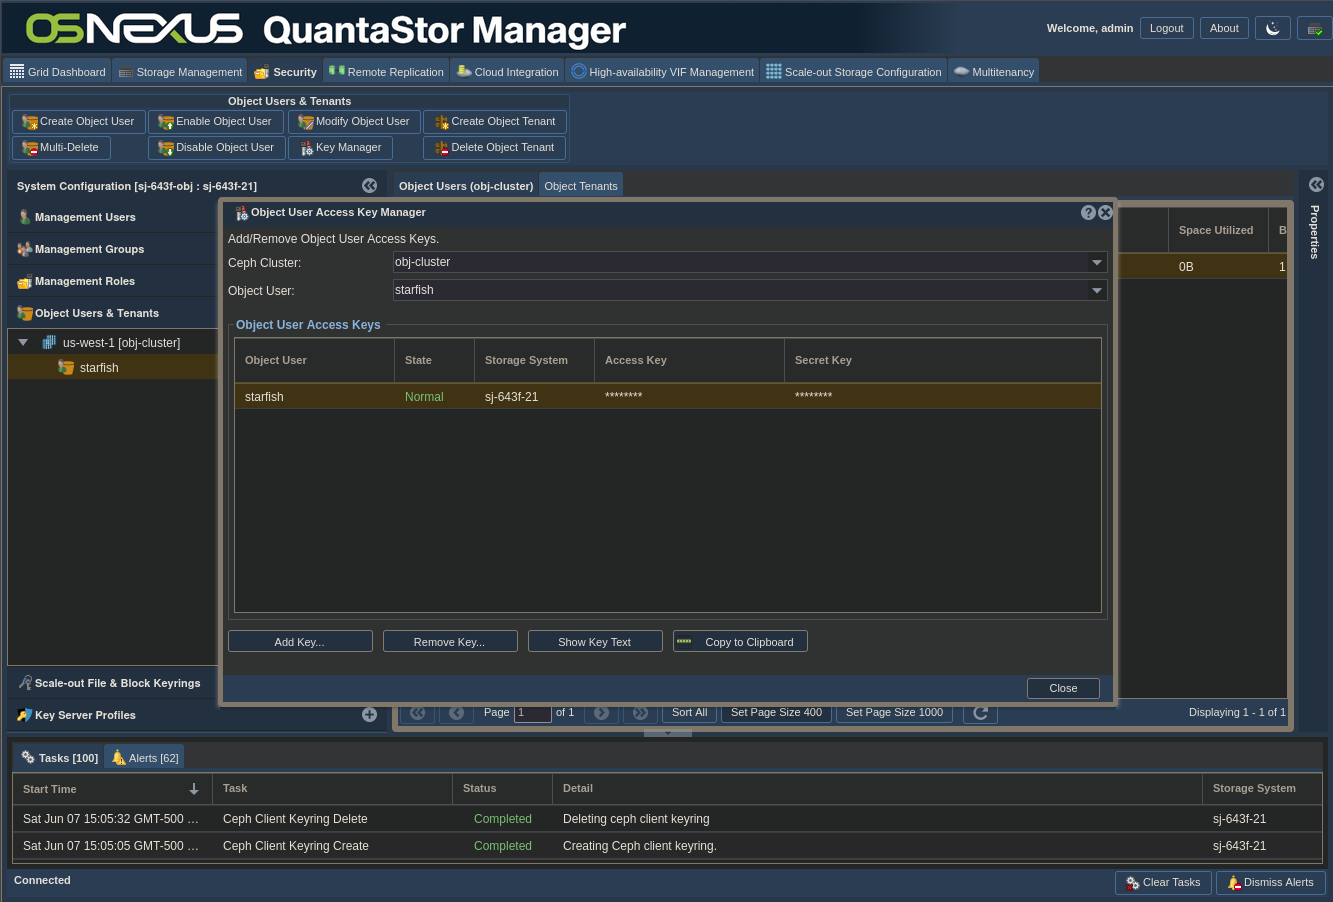Click the refresh icon in pagination bar
Screen dimensions: 1333x902
pyautogui.click(x=980, y=713)
